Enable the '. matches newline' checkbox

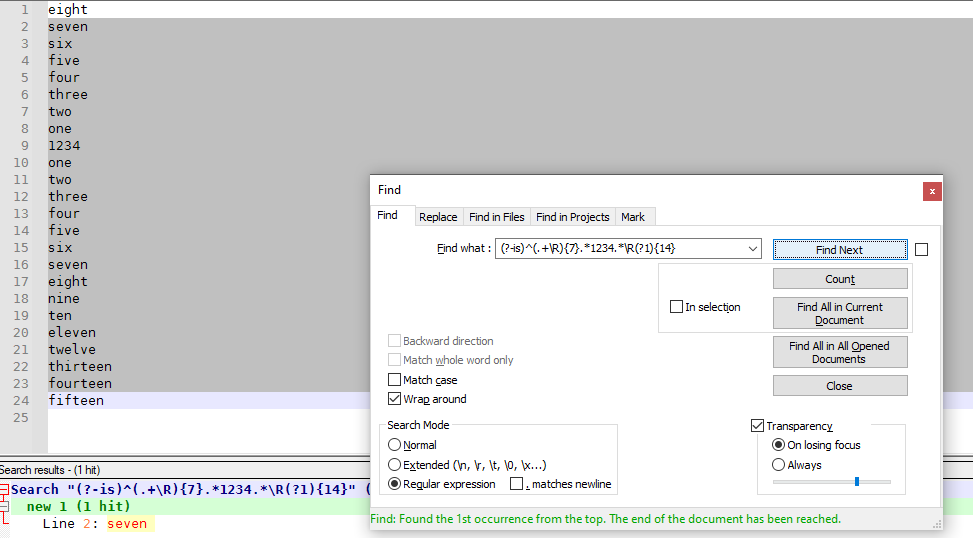coord(516,483)
